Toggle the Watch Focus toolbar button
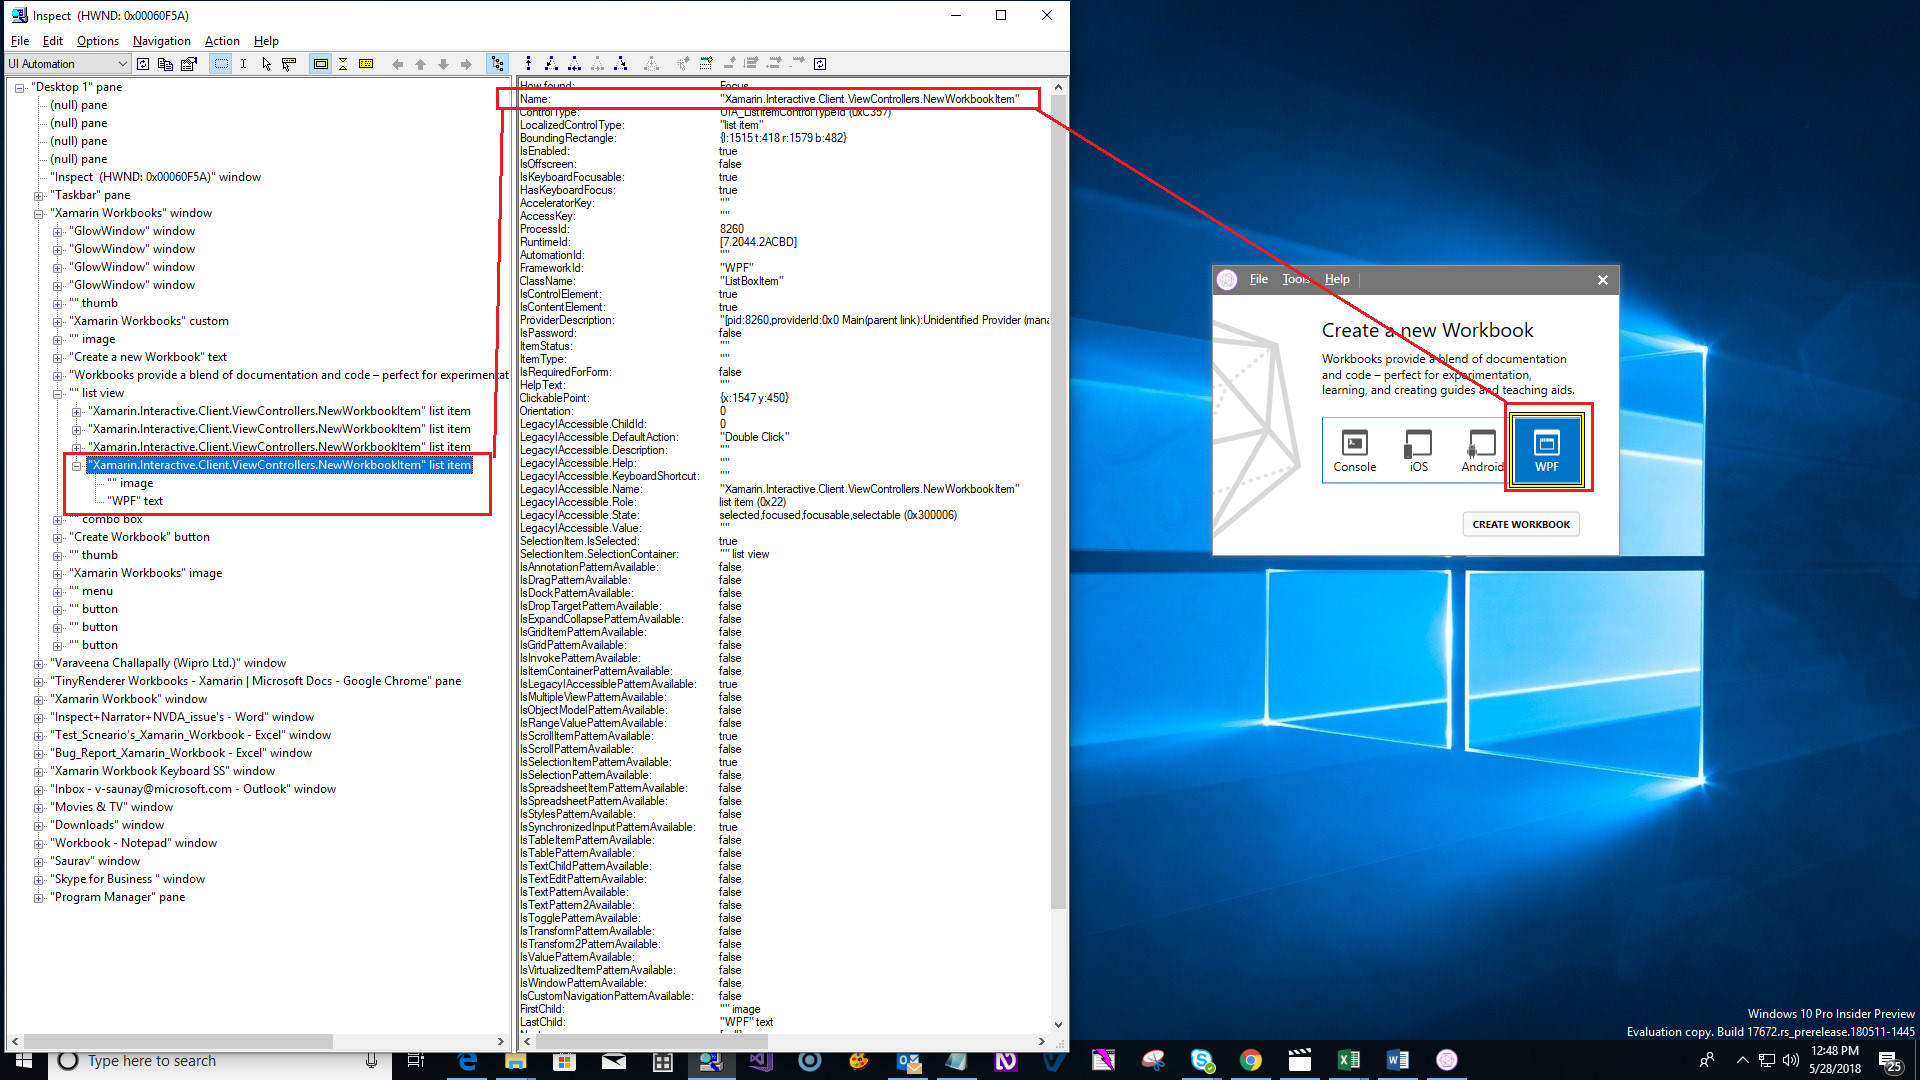Screen dimensions: 1920x1080 [221, 64]
